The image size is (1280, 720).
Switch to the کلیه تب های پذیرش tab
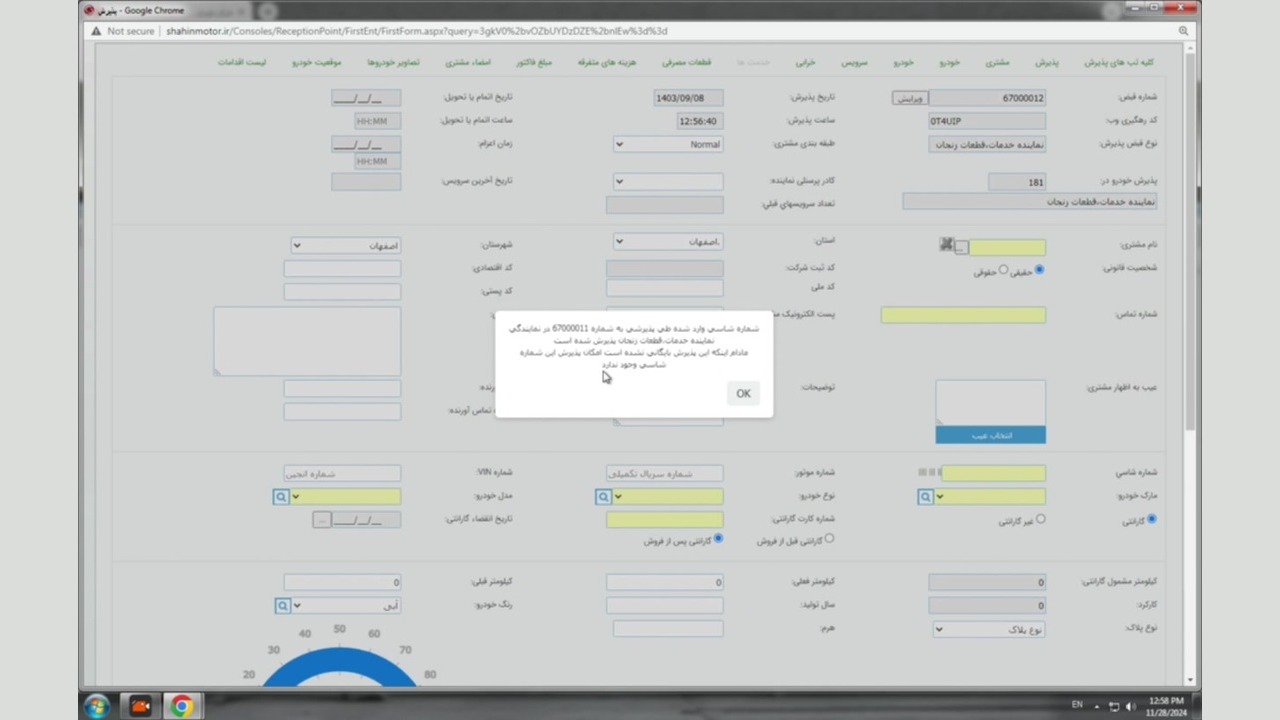click(1119, 62)
